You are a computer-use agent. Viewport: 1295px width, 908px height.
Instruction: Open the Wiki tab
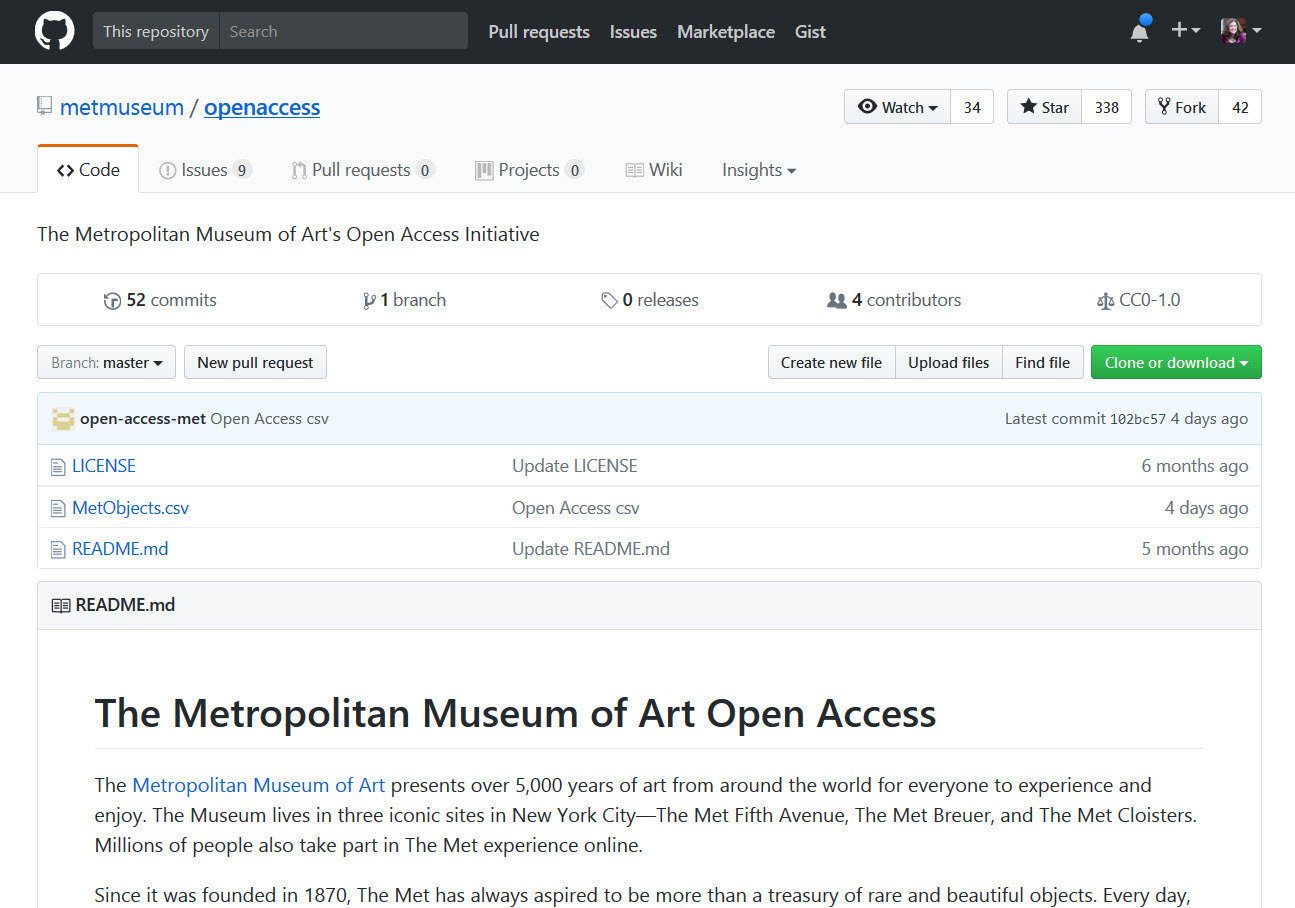tap(654, 170)
